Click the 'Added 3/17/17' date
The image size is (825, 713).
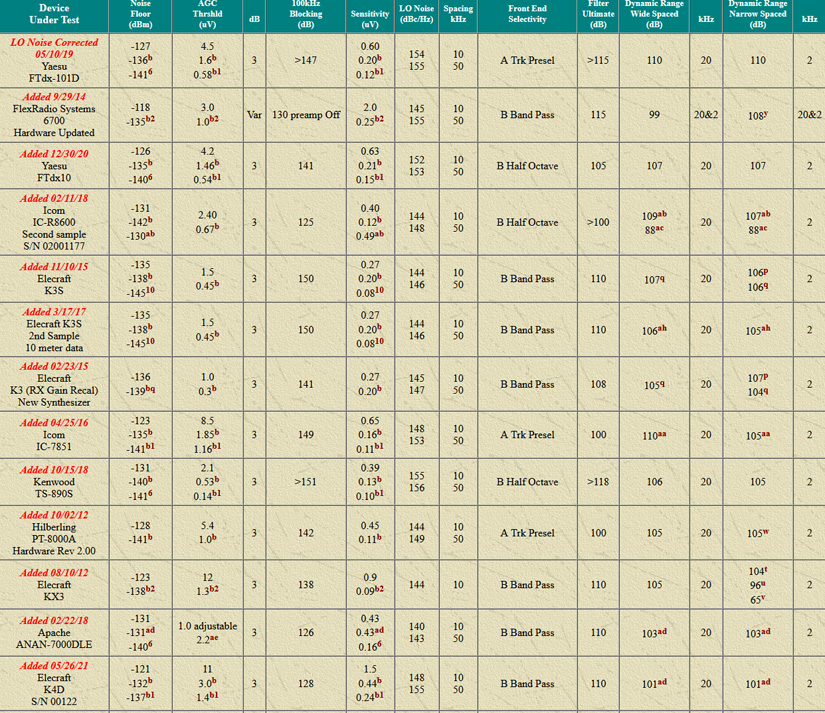click(x=54, y=312)
